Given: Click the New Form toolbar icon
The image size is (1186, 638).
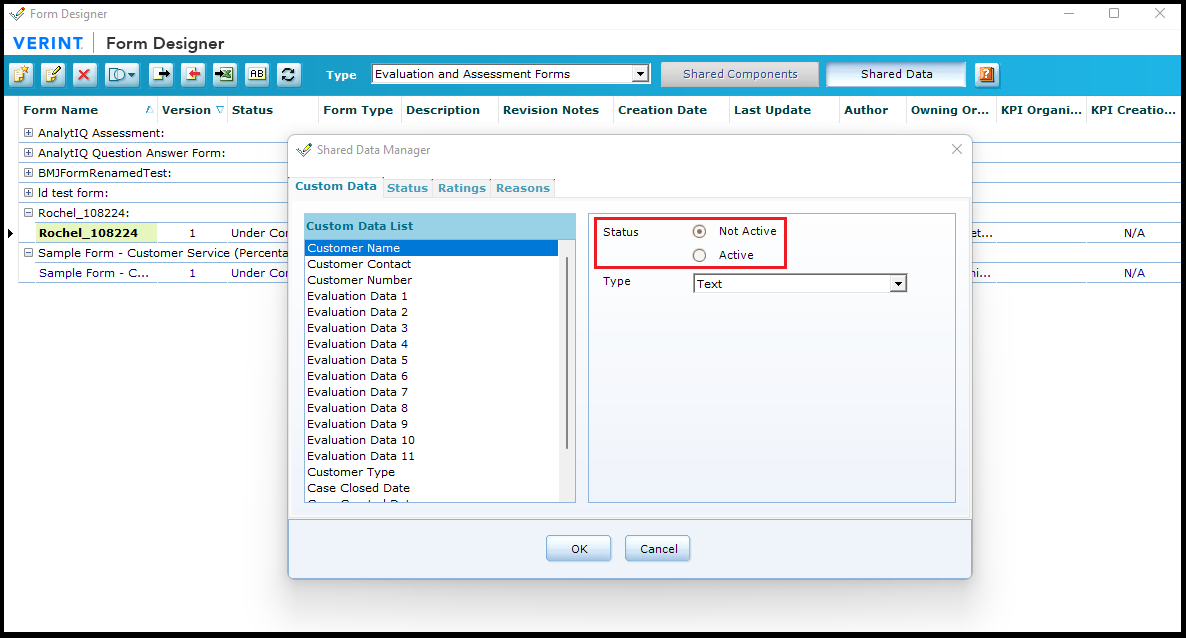Looking at the screenshot, I should [21, 74].
